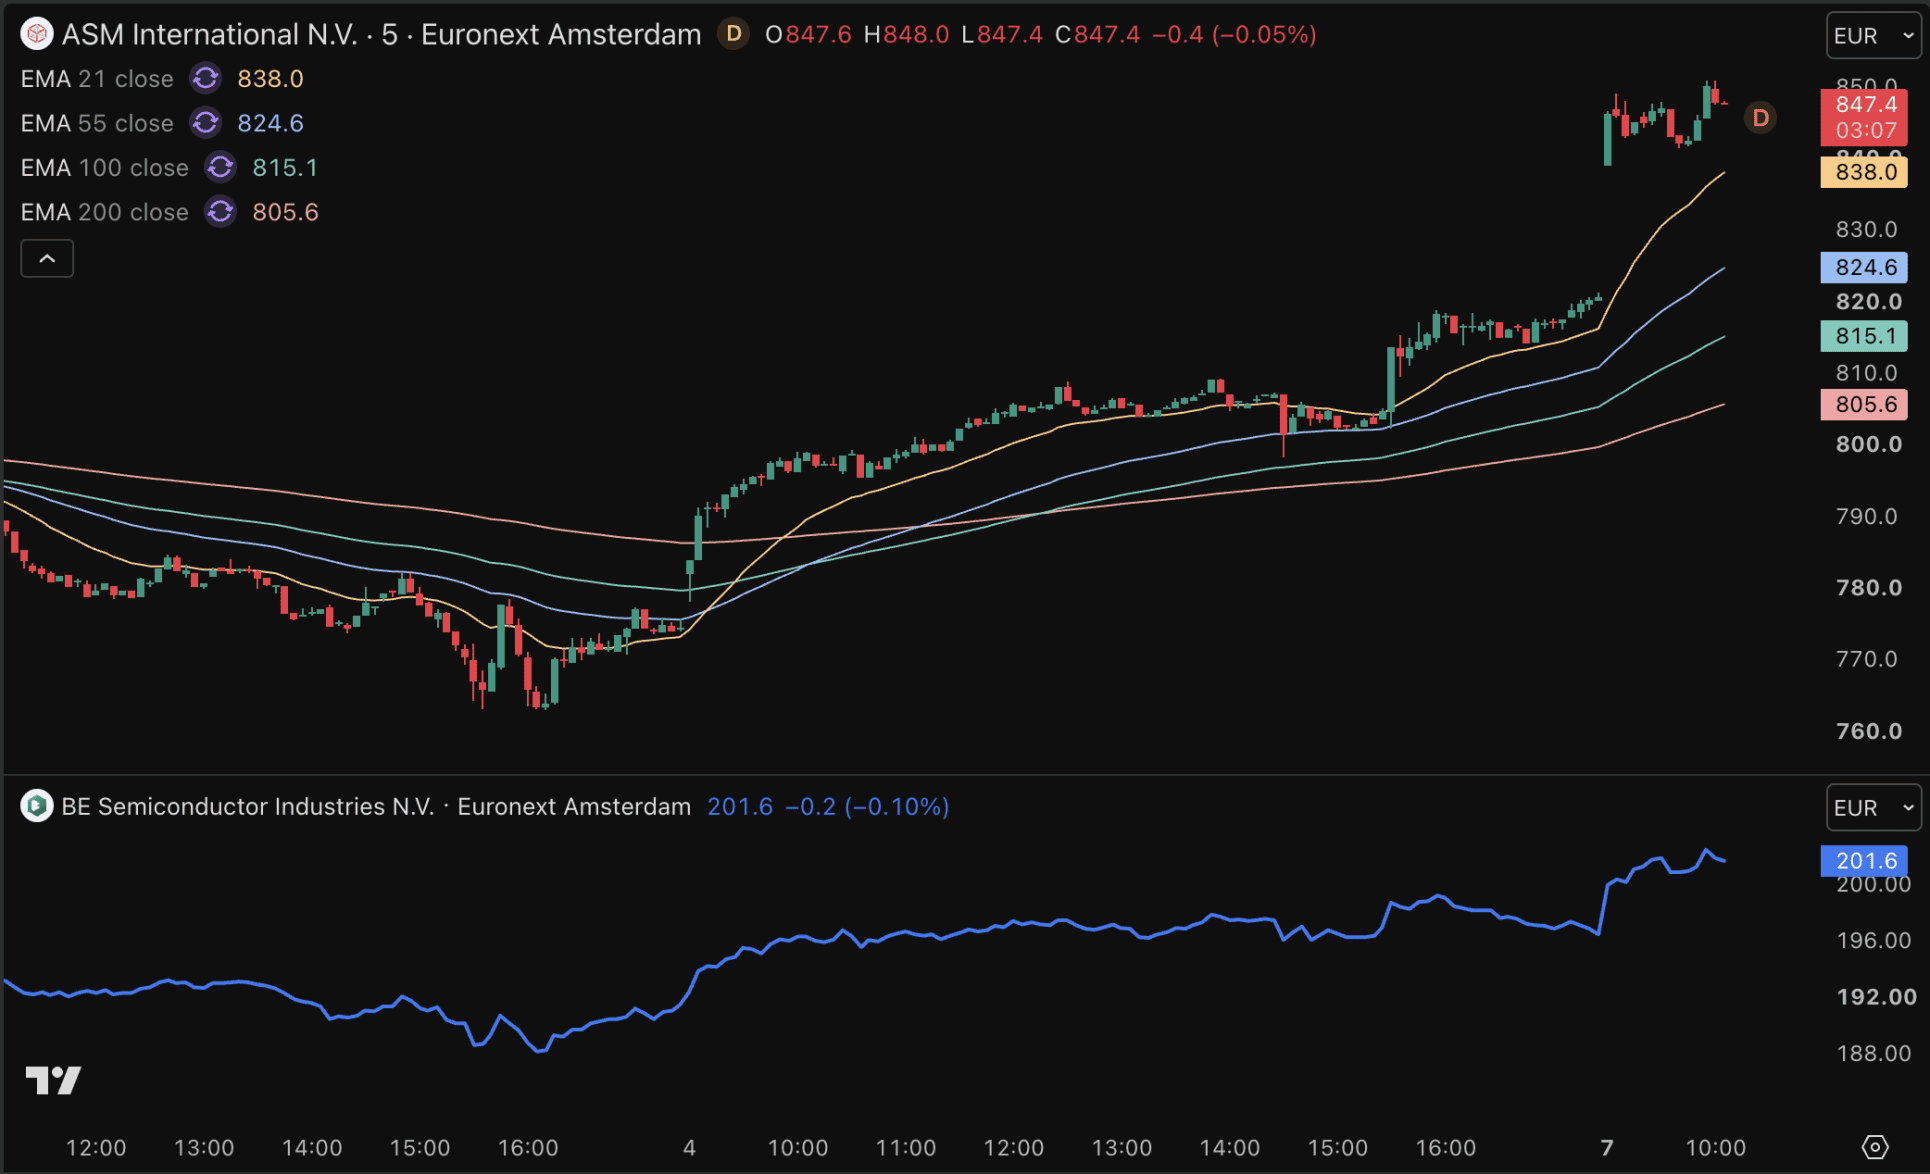Click the orange D badge beside Euronext Amsterdam
Screen dimensions: 1930x1174
pos(733,34)
